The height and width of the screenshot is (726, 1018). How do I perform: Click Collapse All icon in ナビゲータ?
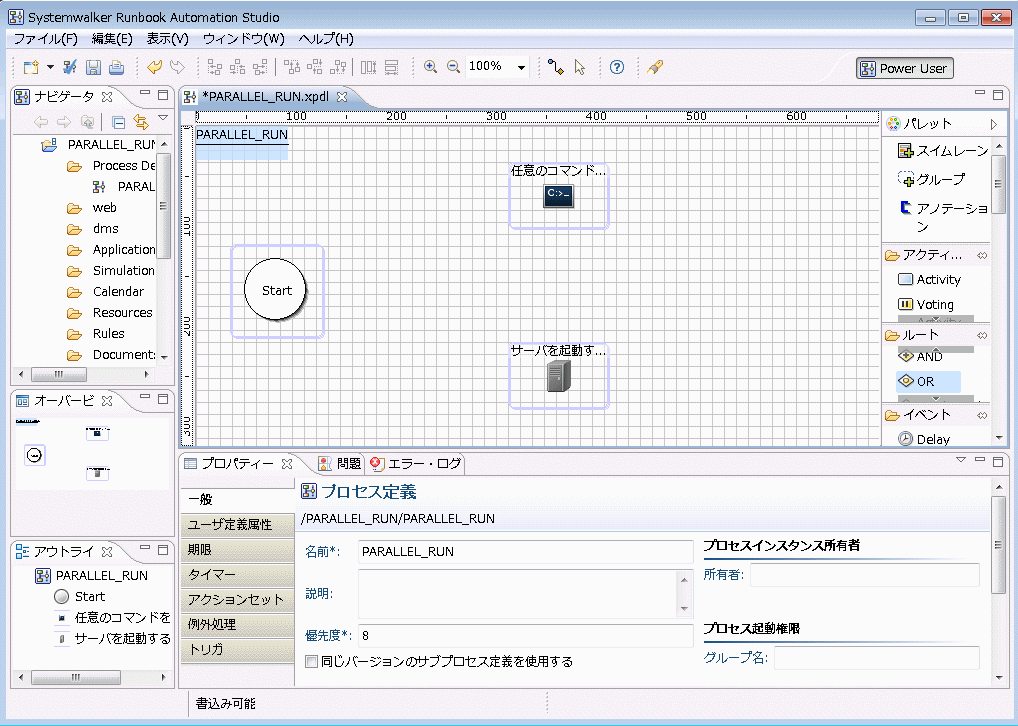coord(118,121)
